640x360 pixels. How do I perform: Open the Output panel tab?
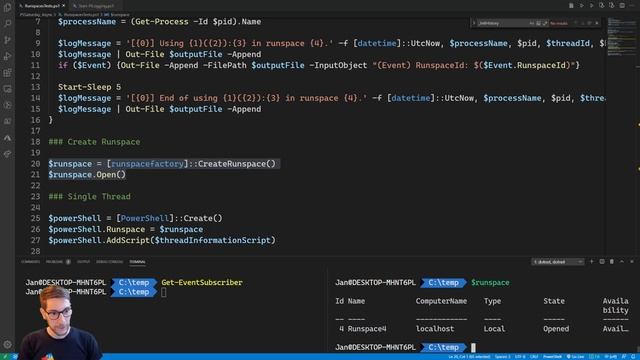[x=83, y=262]
